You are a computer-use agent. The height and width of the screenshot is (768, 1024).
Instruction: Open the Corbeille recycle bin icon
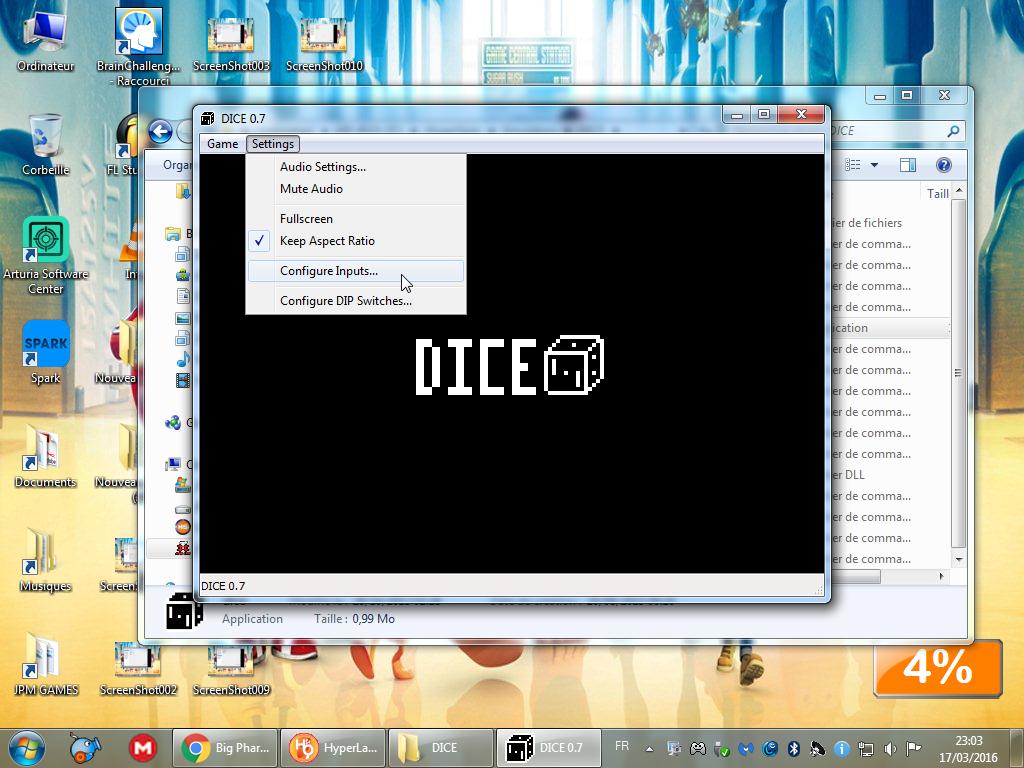click(45, 138)
